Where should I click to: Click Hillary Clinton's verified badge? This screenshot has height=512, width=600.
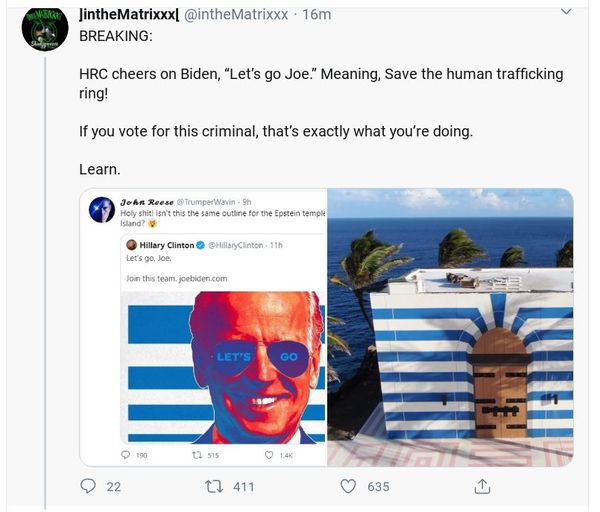(x=200, y=246)
